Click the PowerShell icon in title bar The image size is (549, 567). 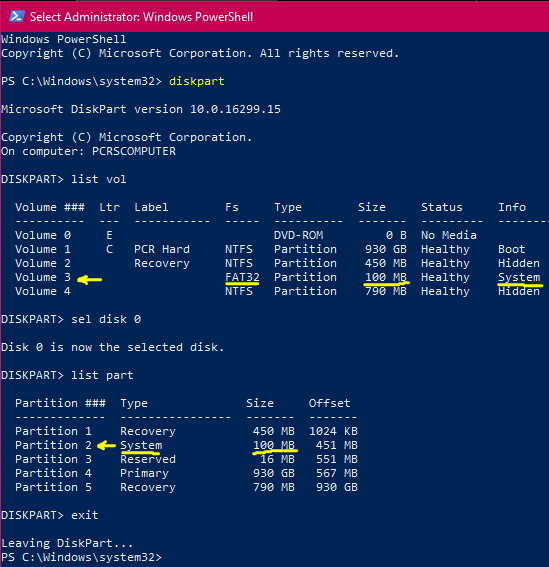click(x=17, y=17)
